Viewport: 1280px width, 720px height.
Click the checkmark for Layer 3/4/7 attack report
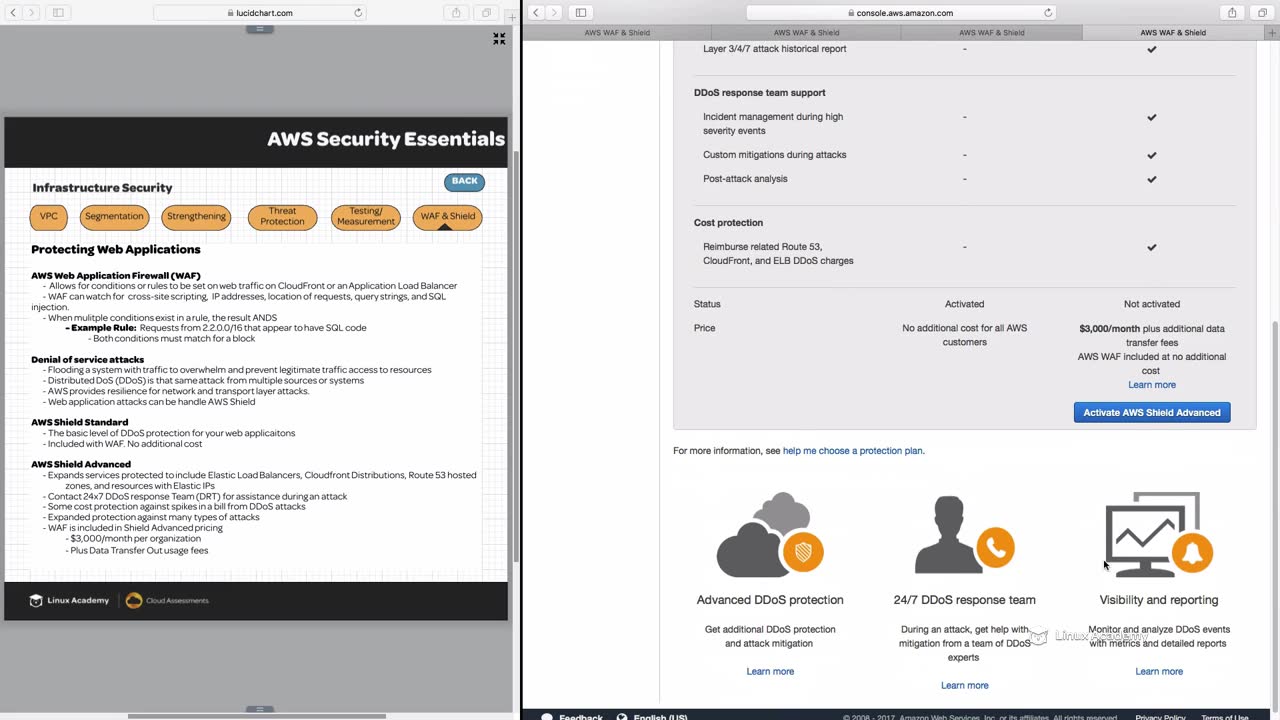tap(1152, 49)
